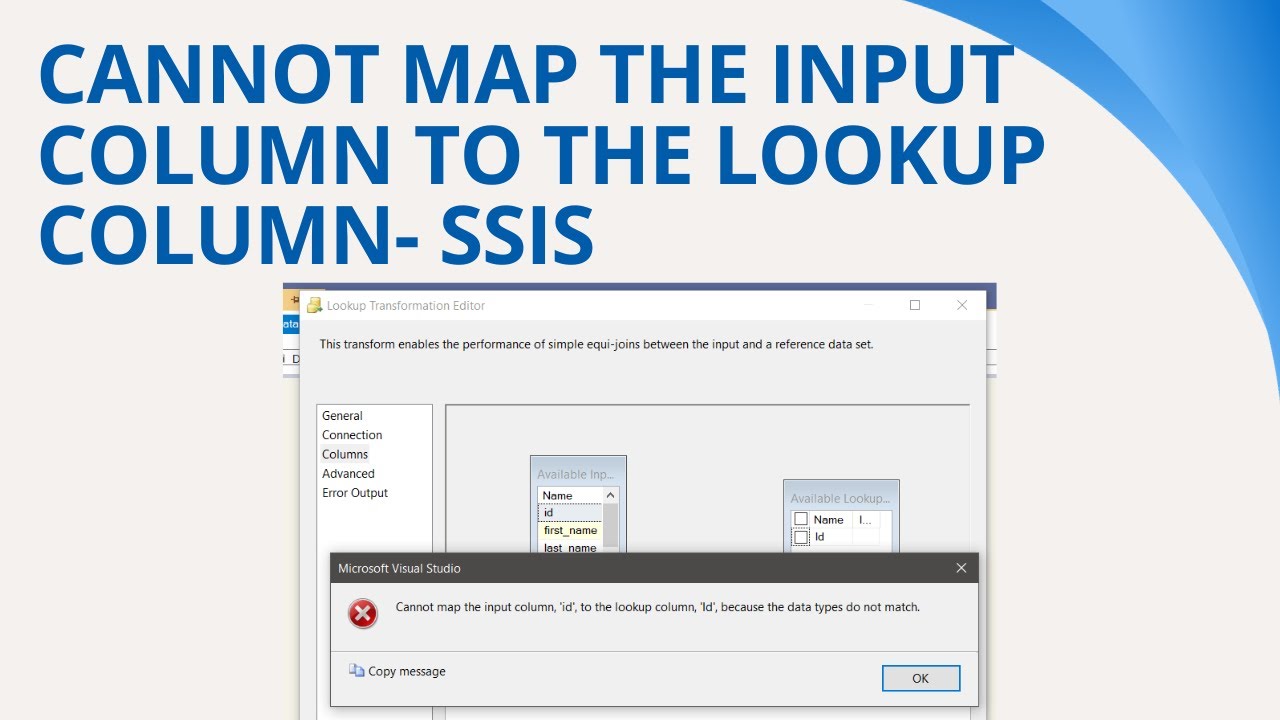Select the id row in Available Input Columns

(x=570, y=512)
